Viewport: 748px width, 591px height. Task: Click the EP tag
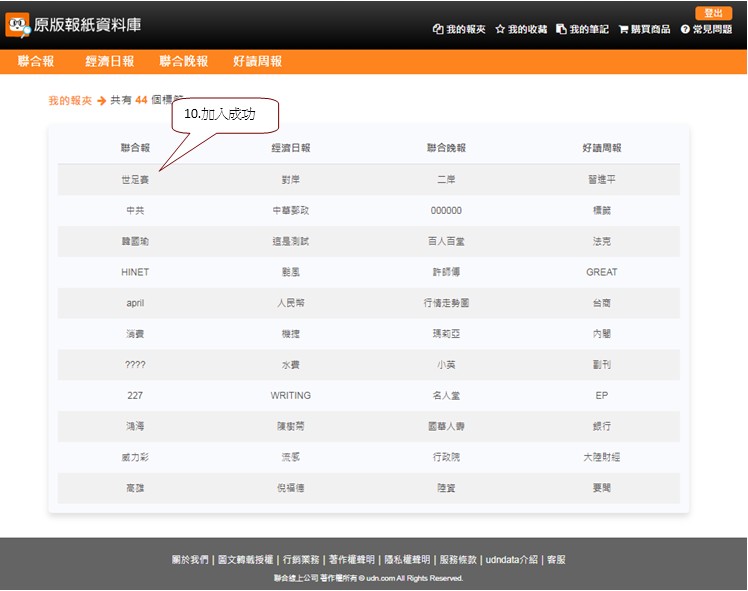click(x=602, y=395)
